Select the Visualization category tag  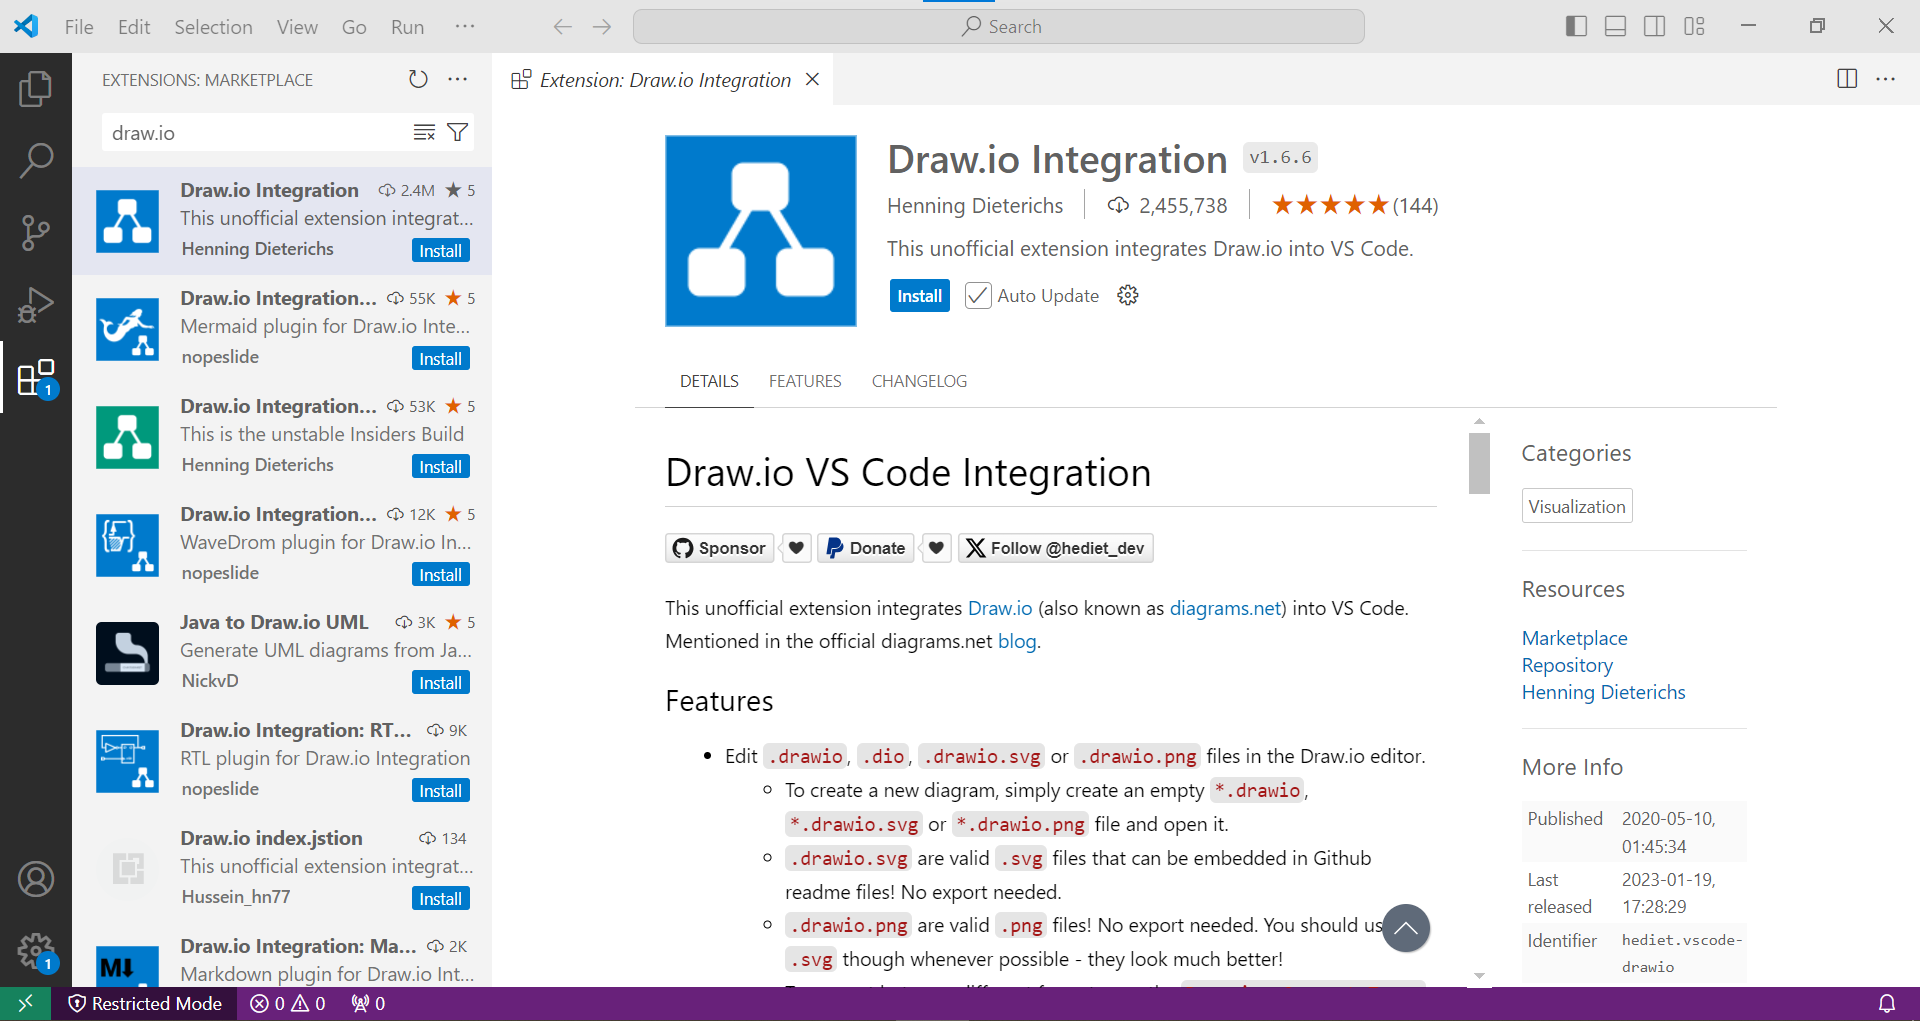tap(1577, 506)
